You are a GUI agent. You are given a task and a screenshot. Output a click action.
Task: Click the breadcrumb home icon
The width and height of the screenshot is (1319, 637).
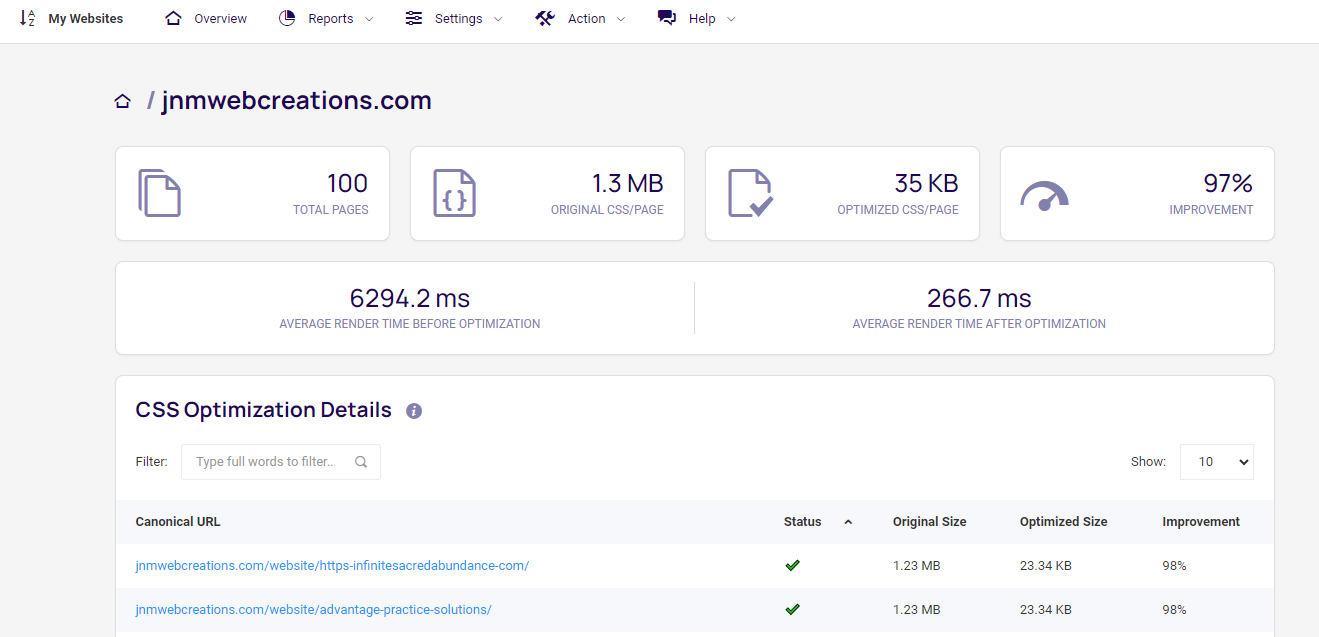(x=122, y=100)
